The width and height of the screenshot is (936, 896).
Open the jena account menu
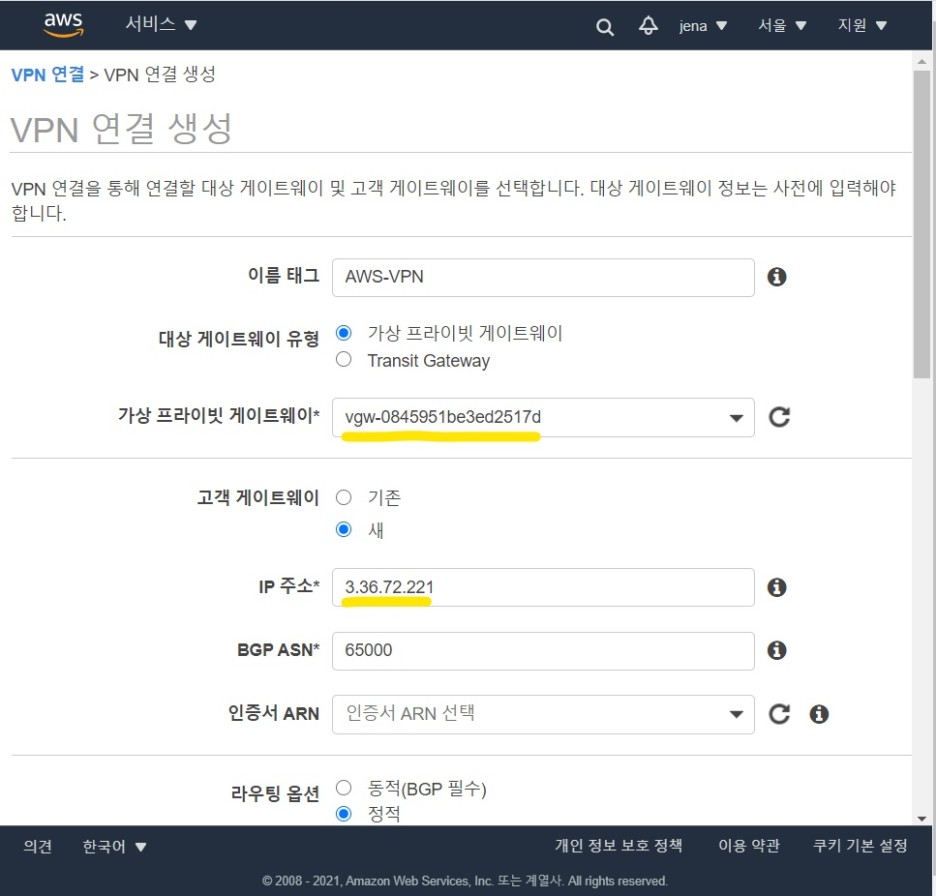[703, 26]
